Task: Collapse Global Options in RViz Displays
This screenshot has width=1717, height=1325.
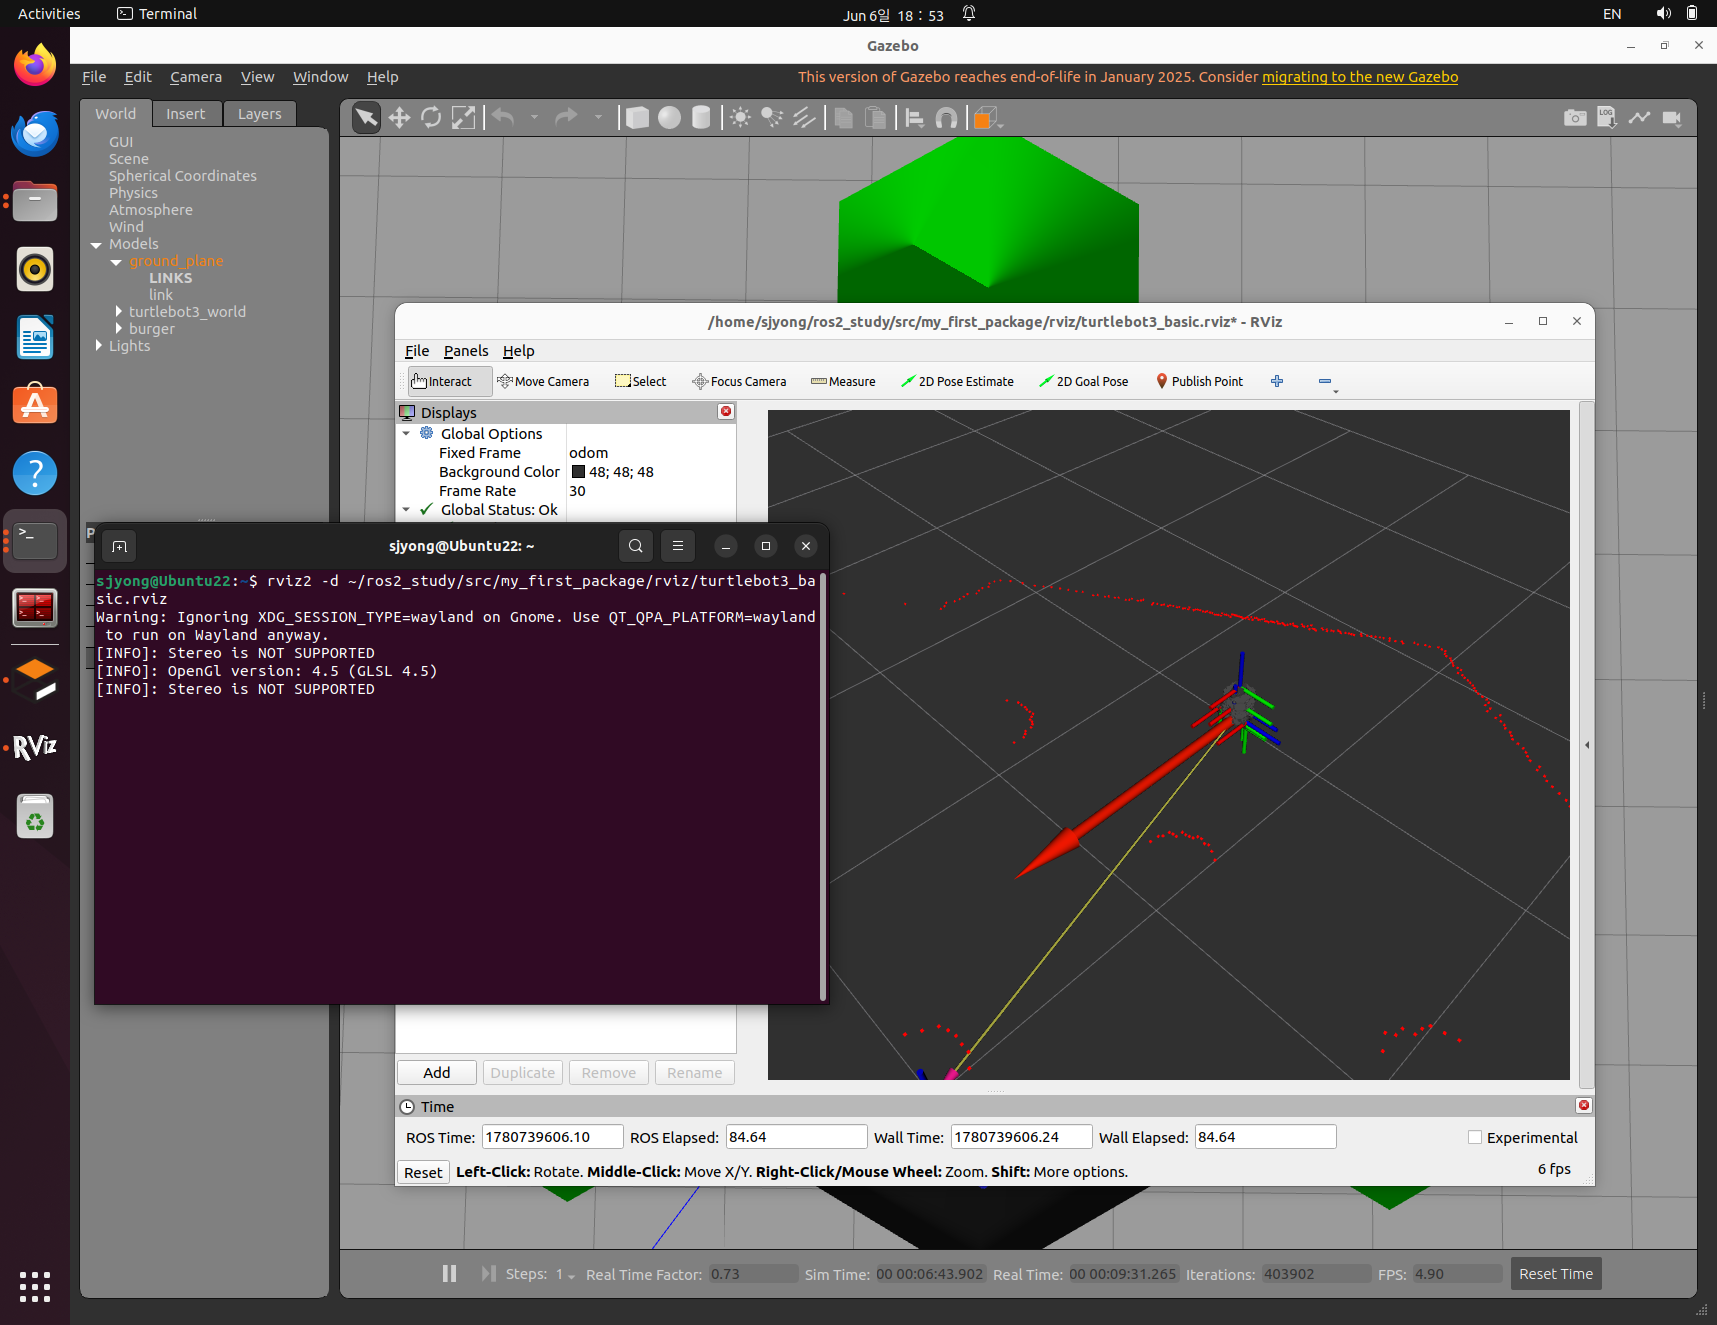Action: click(x=406, y=433)
